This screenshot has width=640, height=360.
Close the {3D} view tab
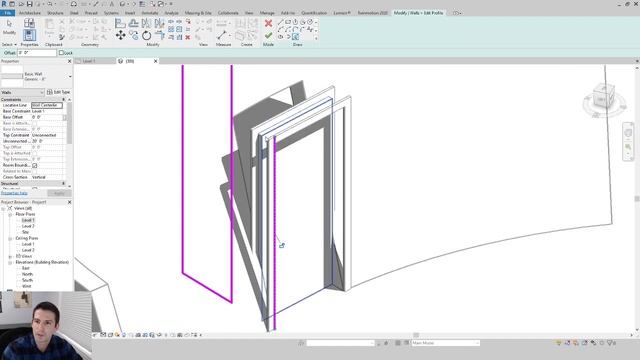click(155, 61)
